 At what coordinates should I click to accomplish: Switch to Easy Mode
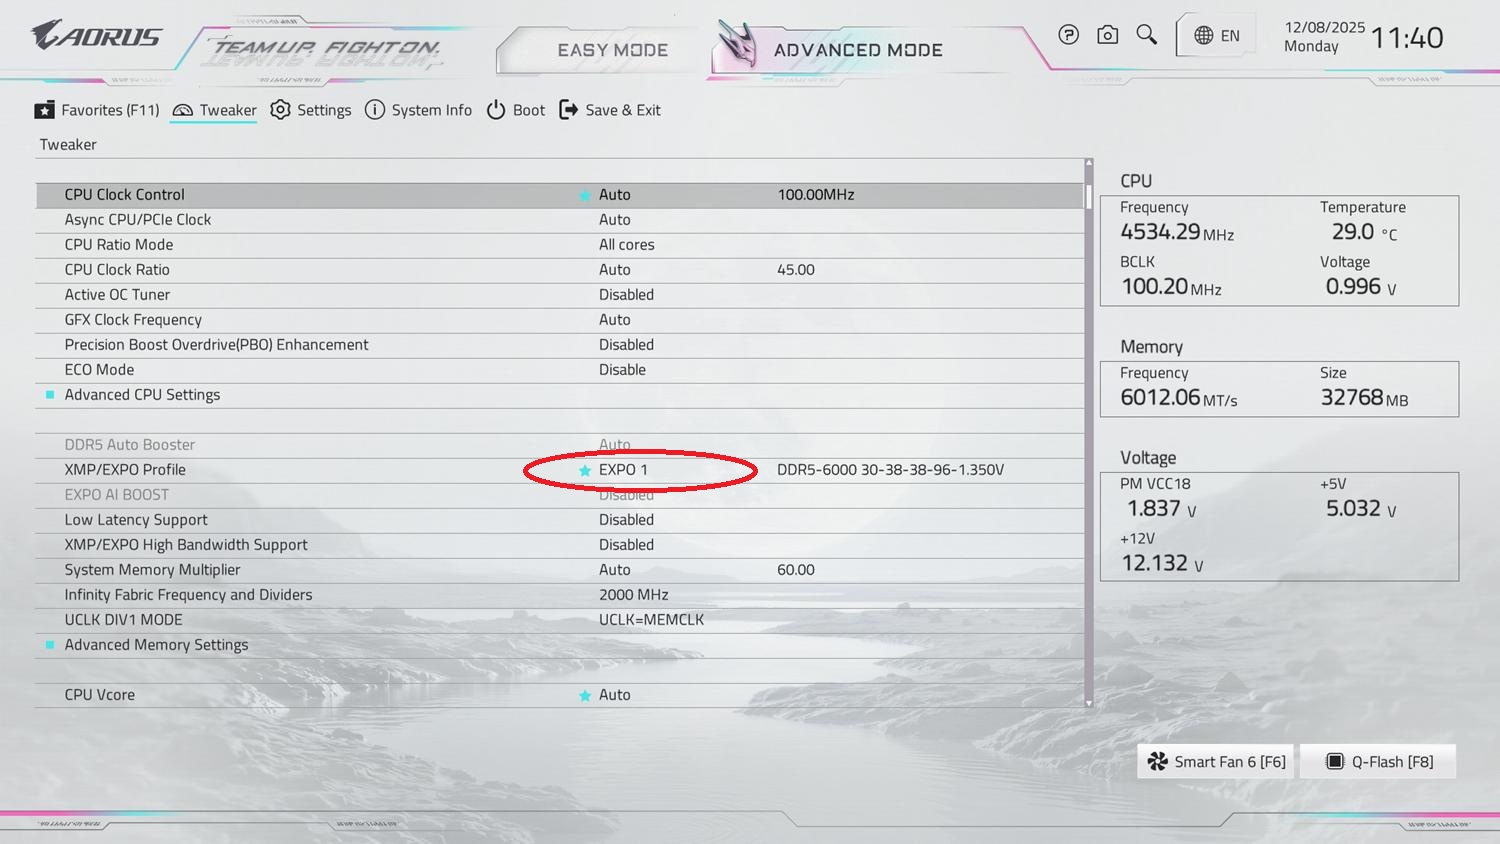612,50
